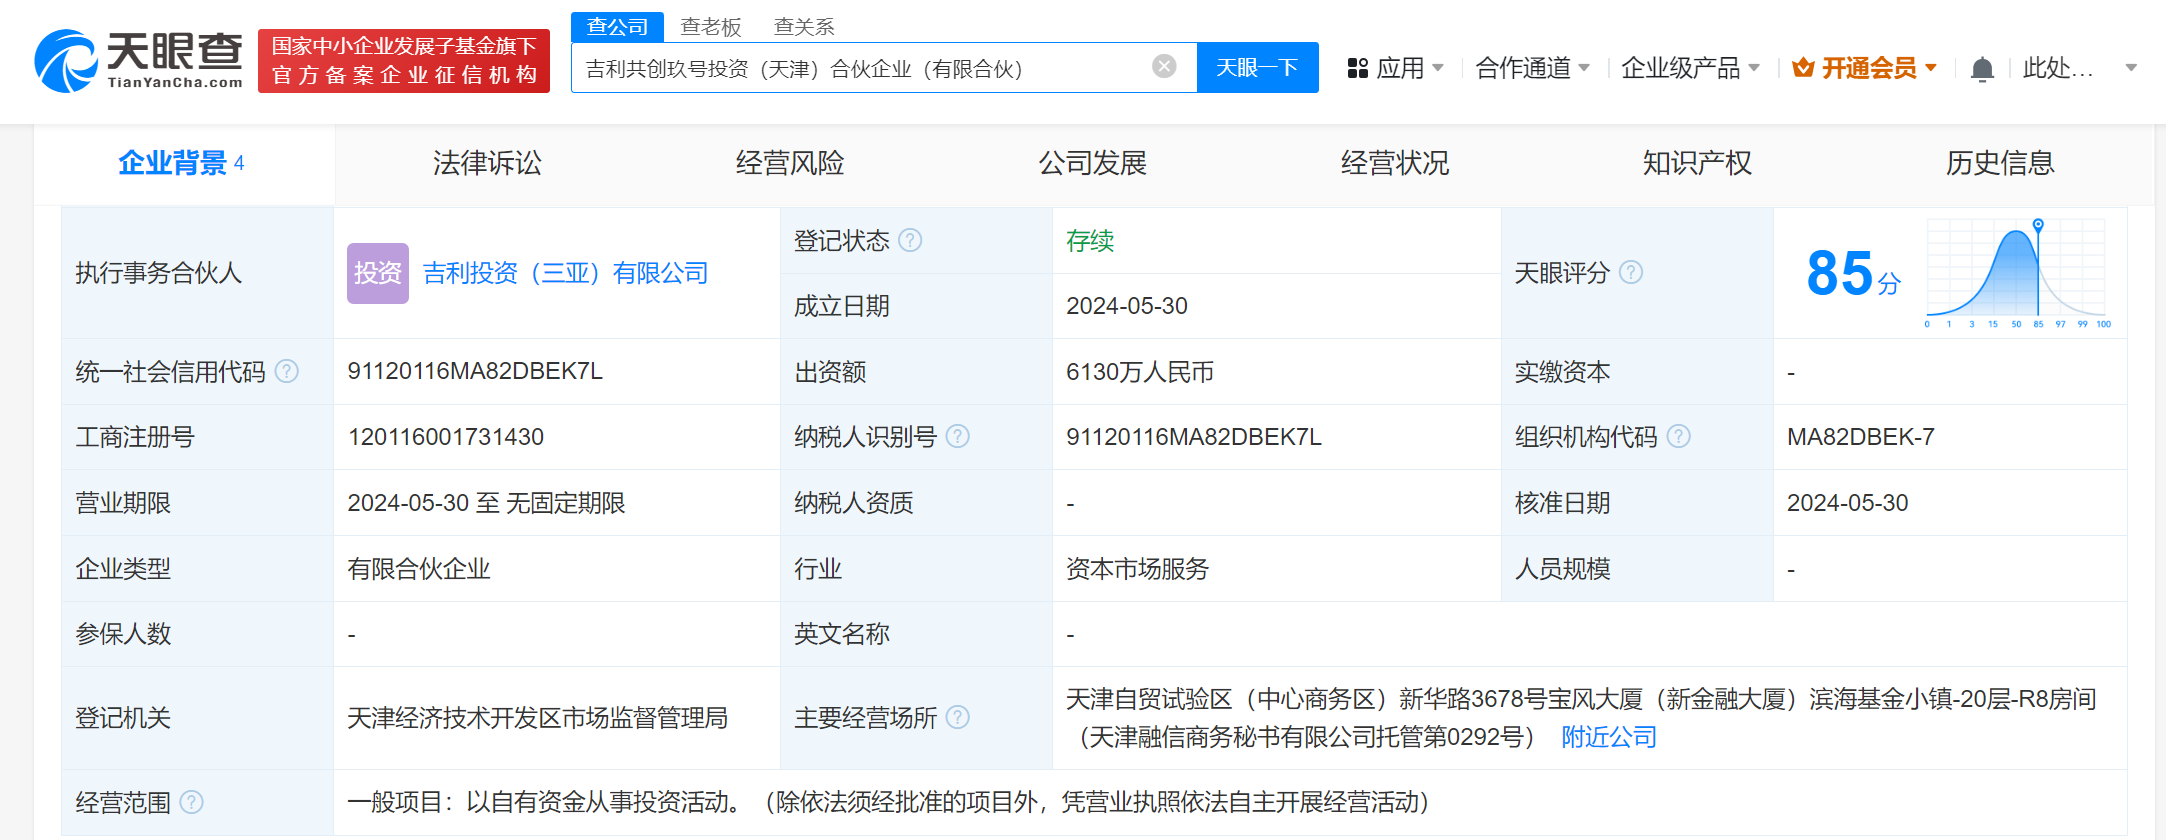Show help for 统一社会信用代码
2166x840 pixels.
[287, 371]
